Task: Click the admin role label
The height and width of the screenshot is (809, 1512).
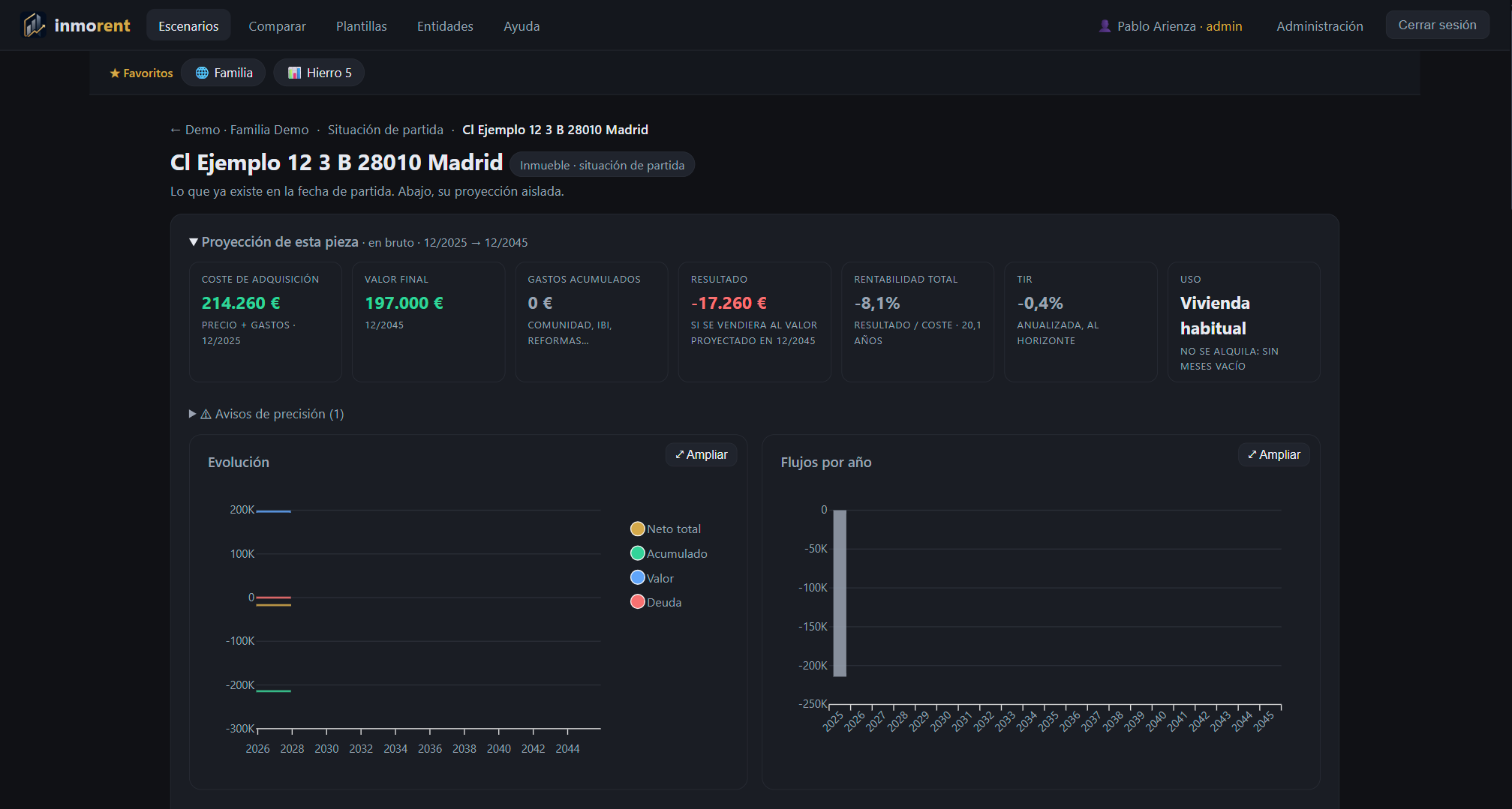Action: pyautogui.click(x=1224, y=26)
